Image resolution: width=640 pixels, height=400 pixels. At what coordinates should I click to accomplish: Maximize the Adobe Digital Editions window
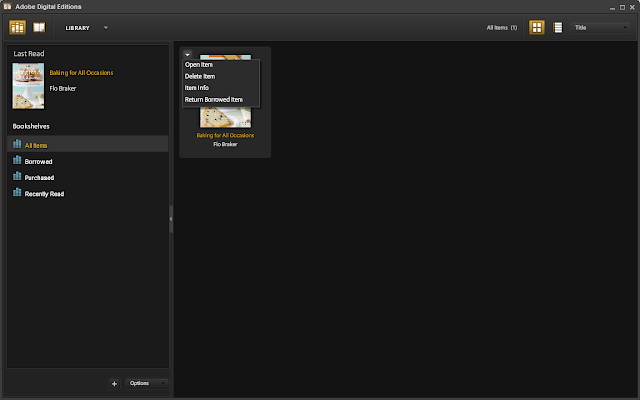coord(622,7)
